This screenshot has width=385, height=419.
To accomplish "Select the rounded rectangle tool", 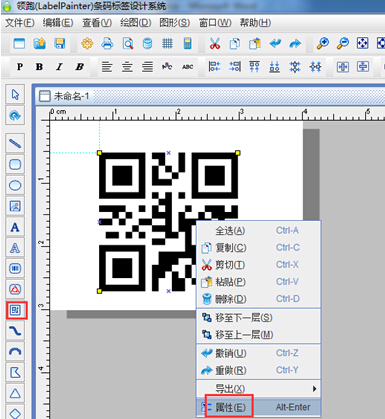I will pos(15,164).
